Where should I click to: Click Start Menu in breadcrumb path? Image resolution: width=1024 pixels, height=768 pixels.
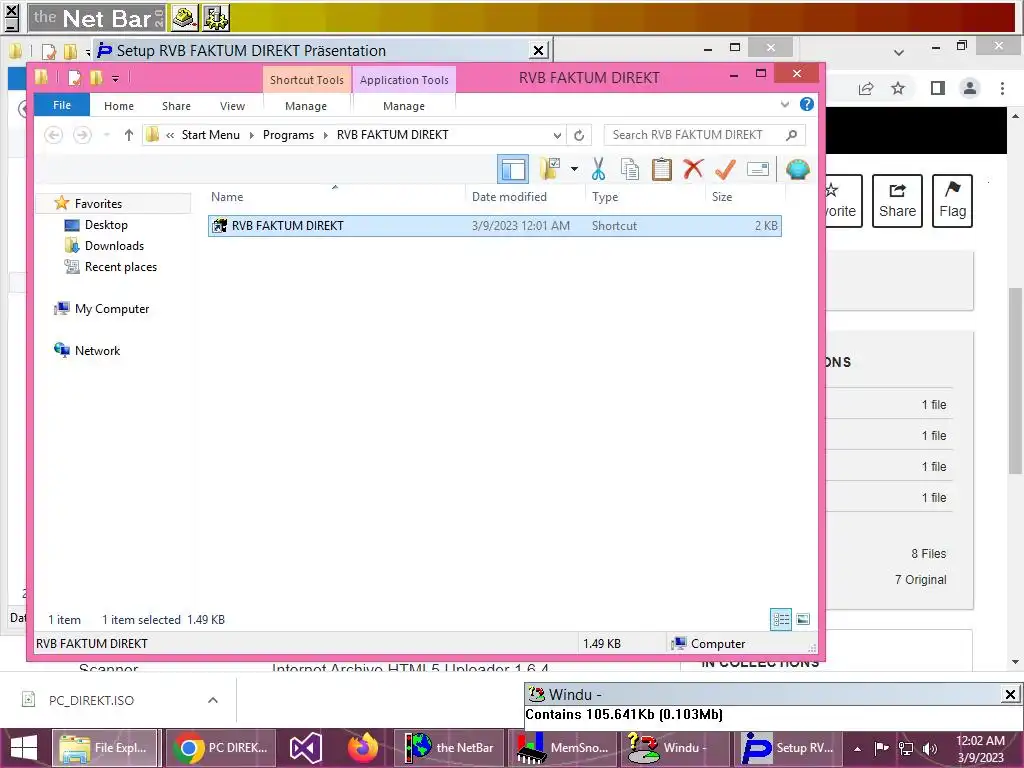point(210,135)
